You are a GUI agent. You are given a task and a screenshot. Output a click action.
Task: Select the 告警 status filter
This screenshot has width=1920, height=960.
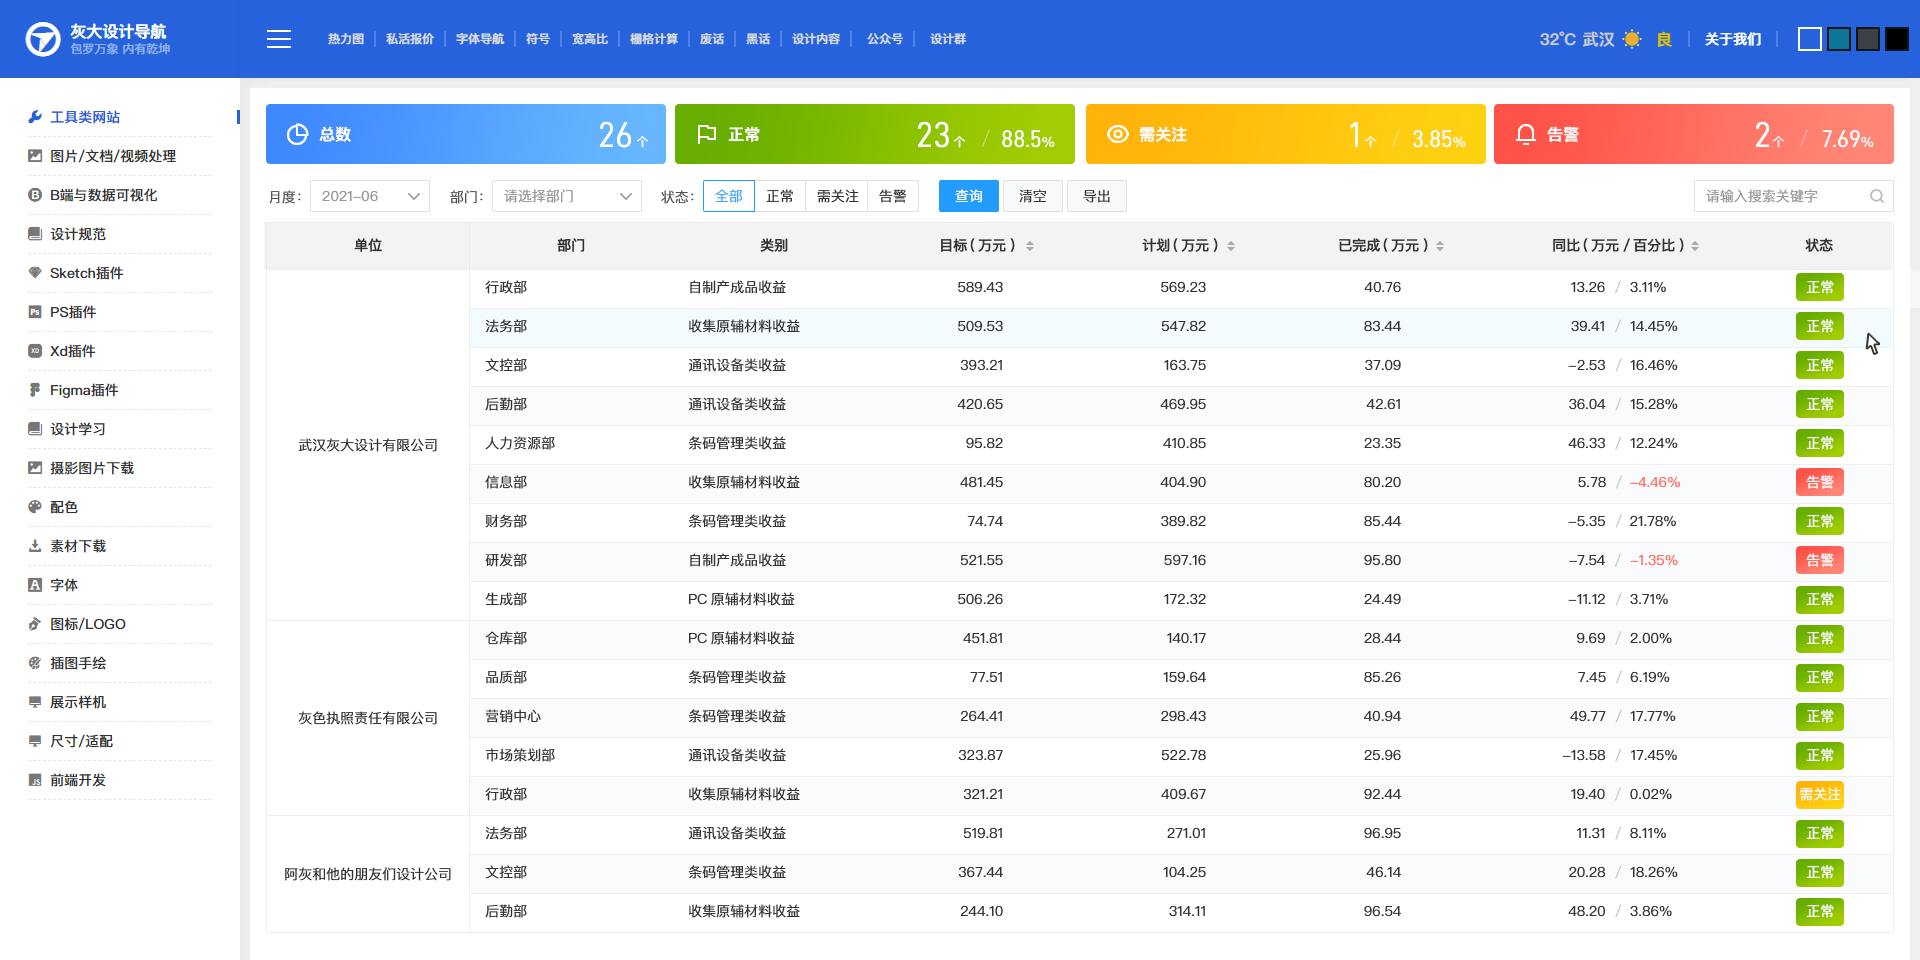point(893,196)
